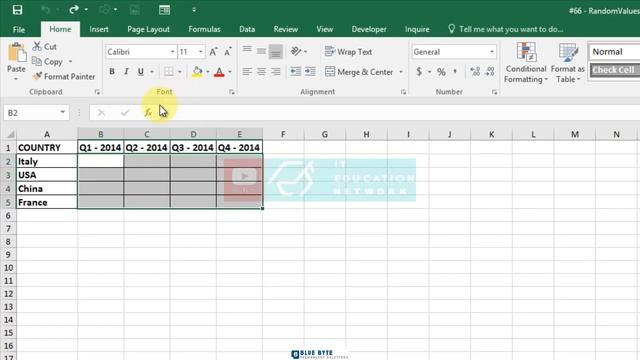Apply Percent Style format
The width and height of the screenshot is (640, 360).
pyautogui.click(x=441, y=72)
